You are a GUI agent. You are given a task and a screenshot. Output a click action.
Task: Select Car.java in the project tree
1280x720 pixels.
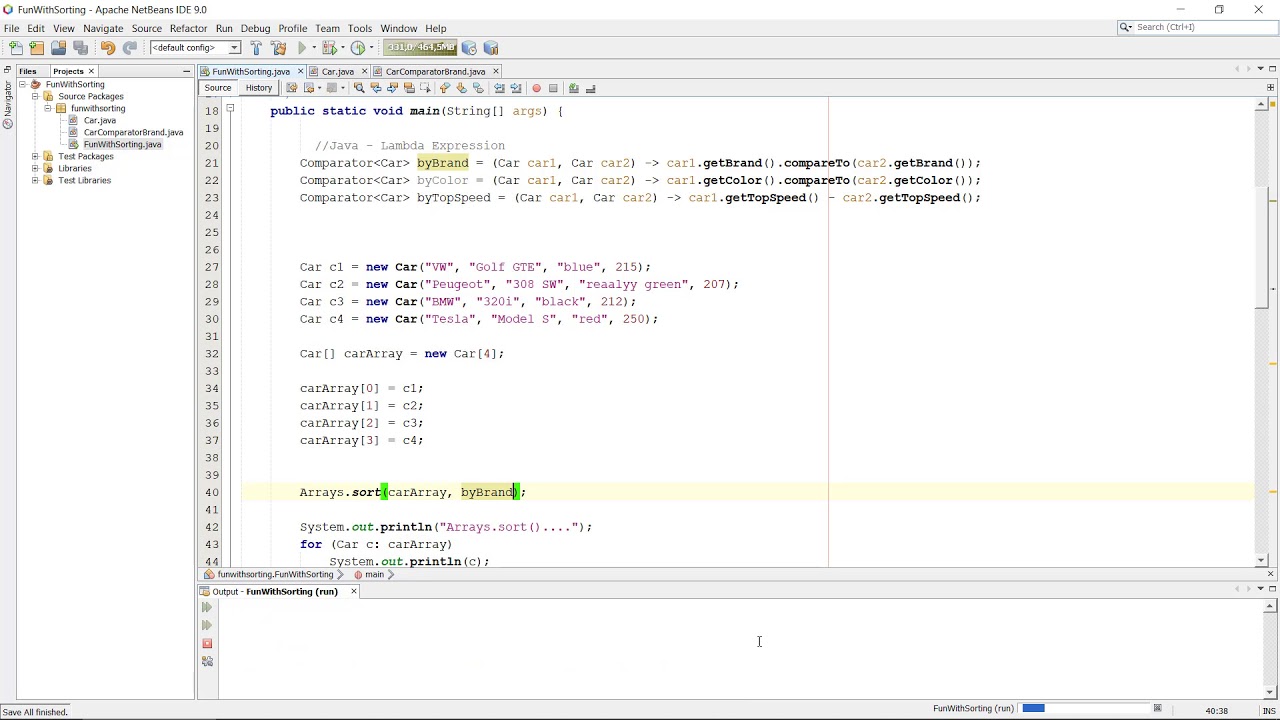point(99,120)
